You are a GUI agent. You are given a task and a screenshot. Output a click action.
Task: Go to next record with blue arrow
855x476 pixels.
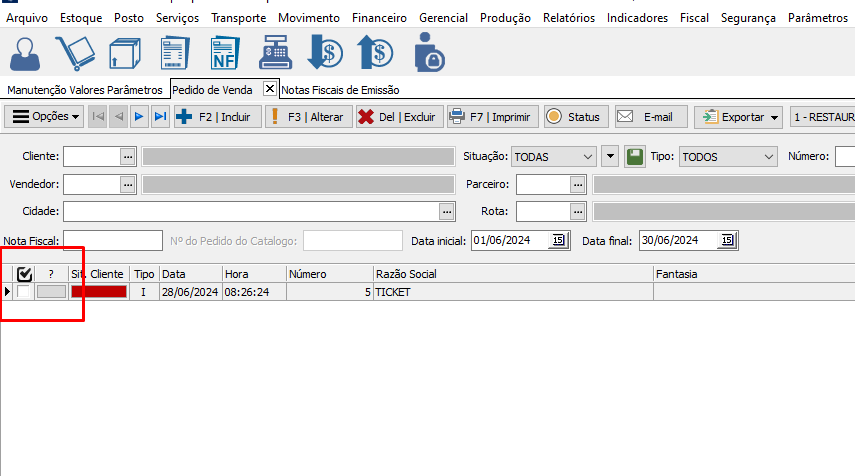tap(139, 117)
